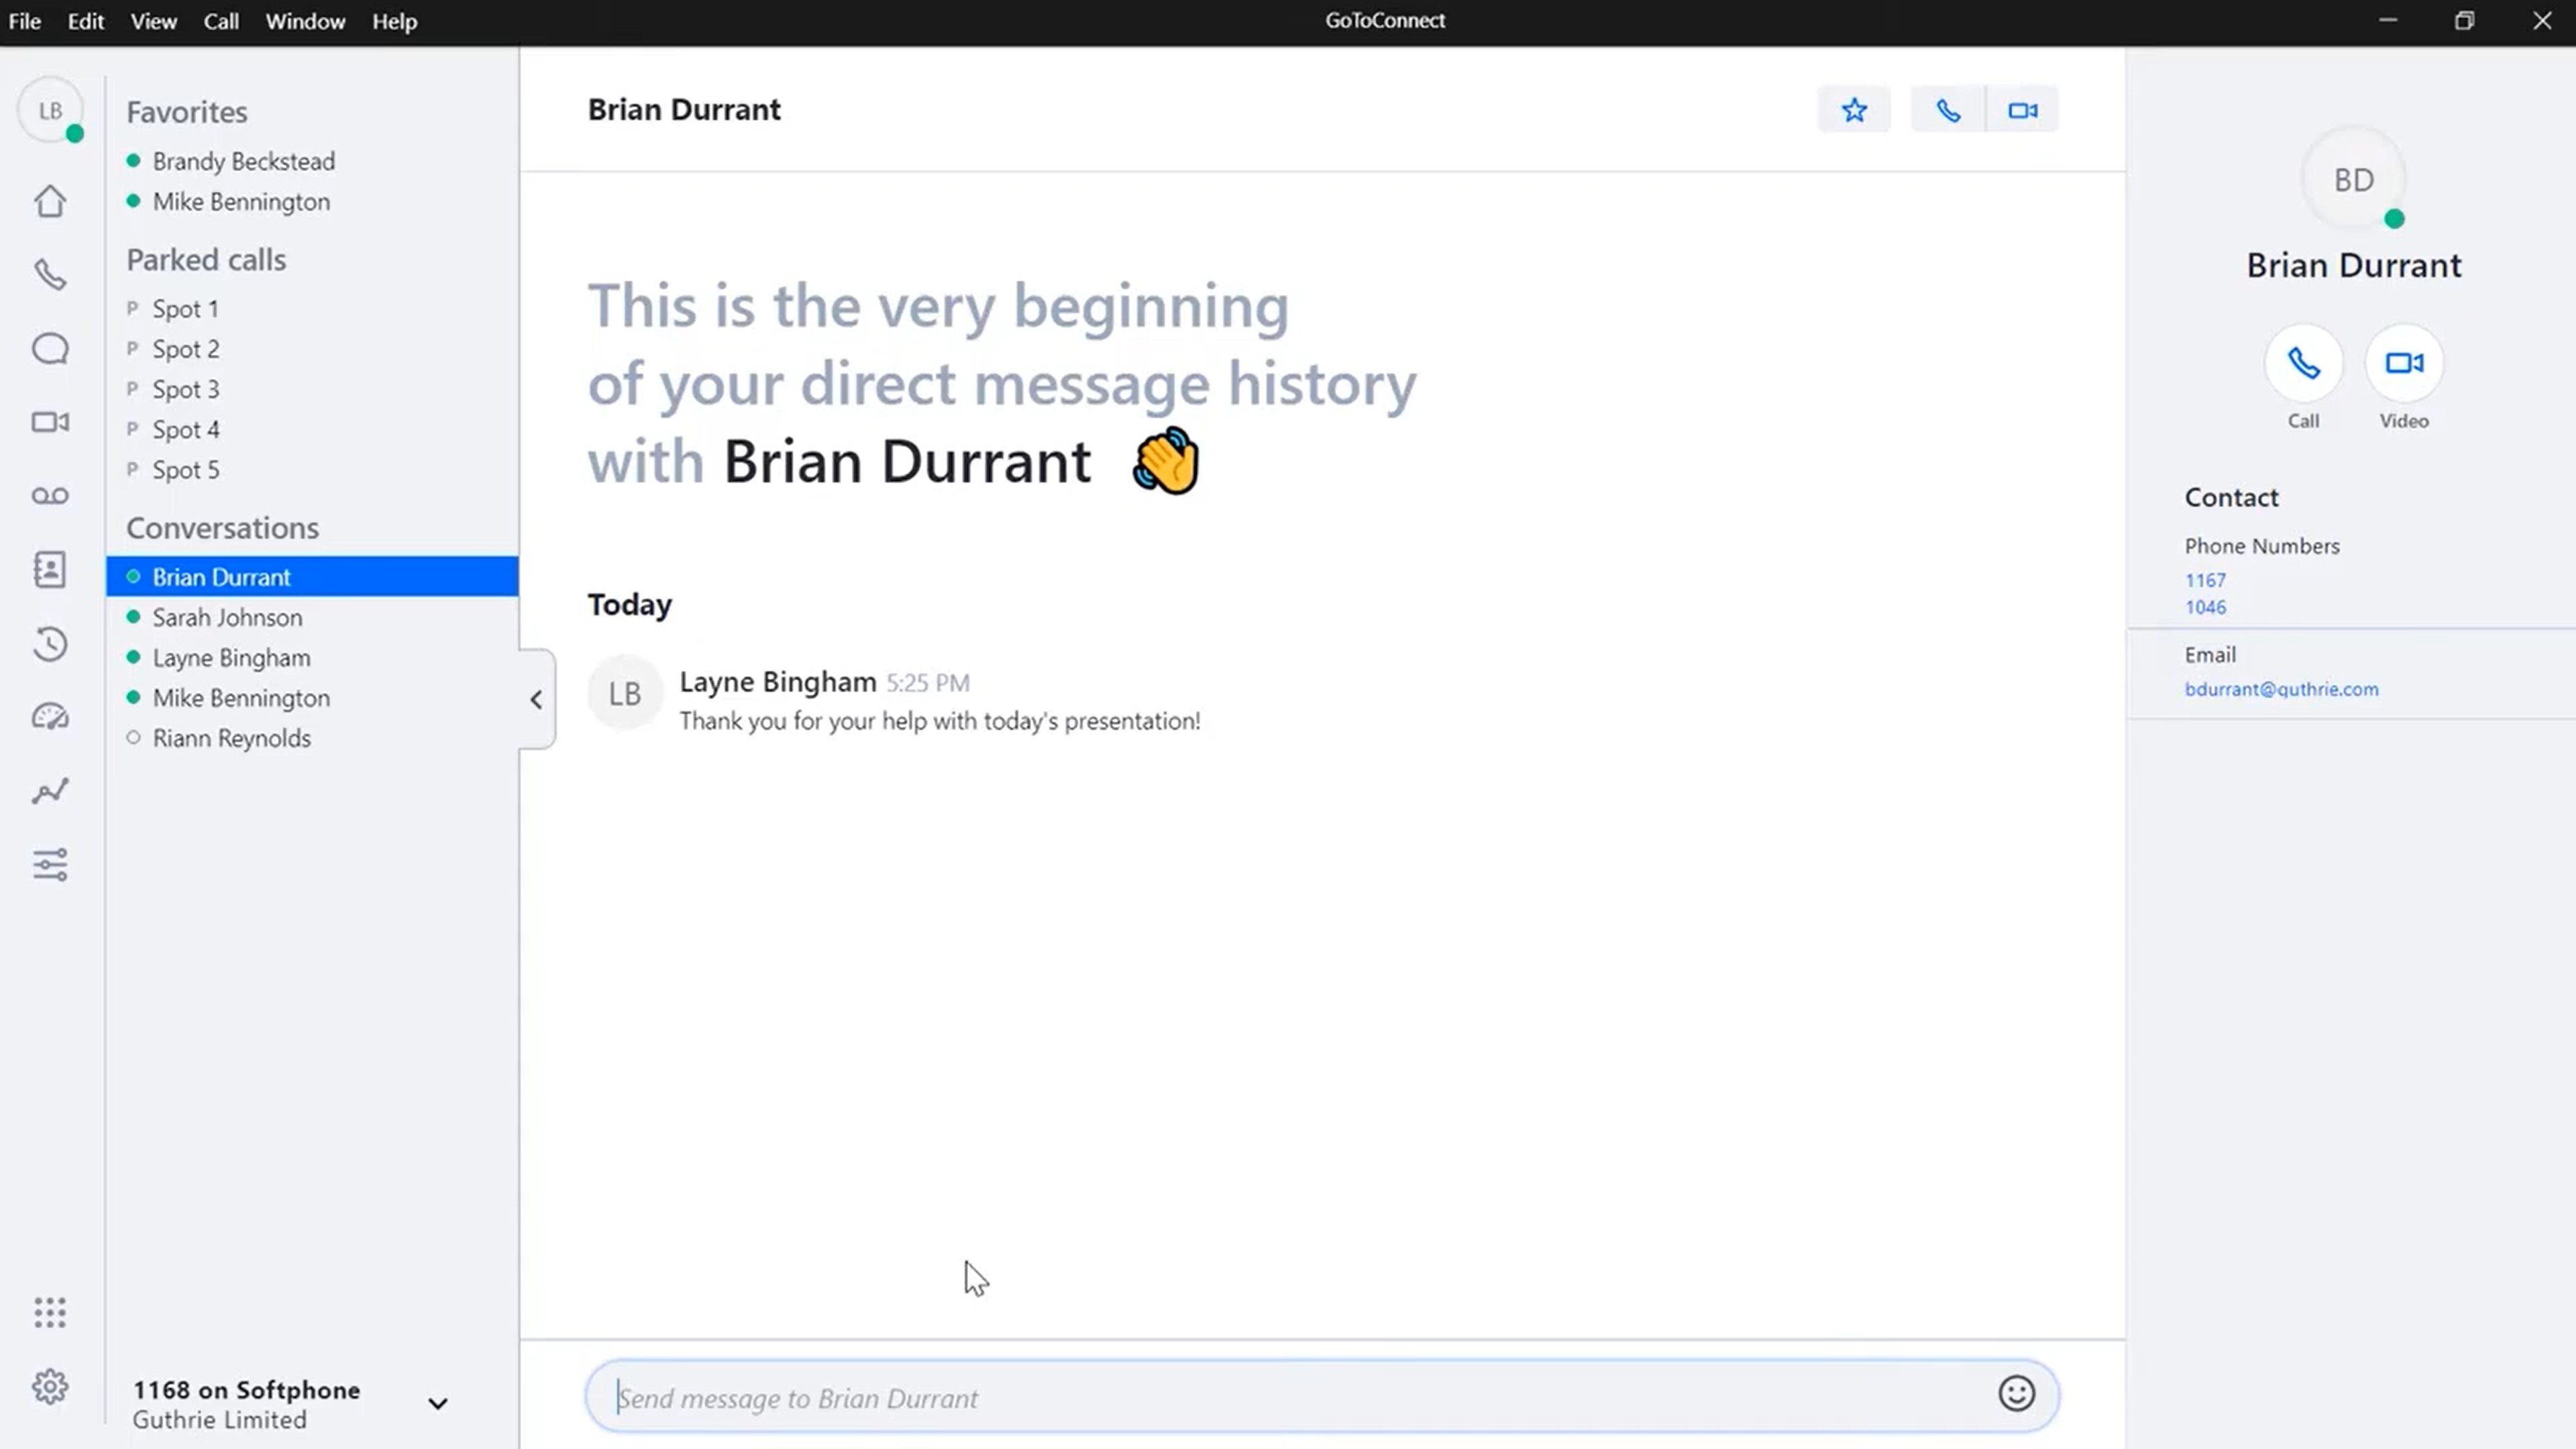This screenshot has width=2576, height=1449.
Task: Click the video call icon for Brian Durrant
Action: pos(2023,110)
